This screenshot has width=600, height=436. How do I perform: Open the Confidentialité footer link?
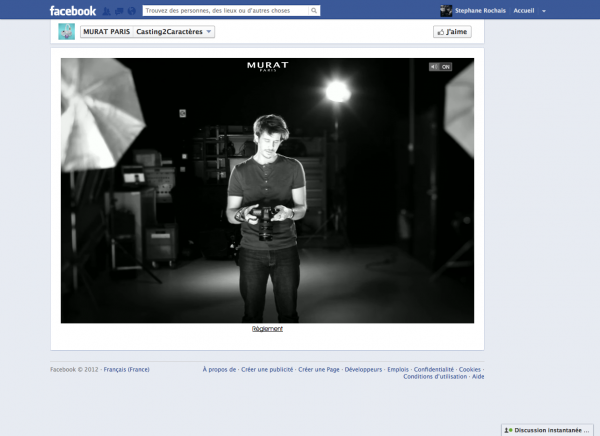(433, 369)
